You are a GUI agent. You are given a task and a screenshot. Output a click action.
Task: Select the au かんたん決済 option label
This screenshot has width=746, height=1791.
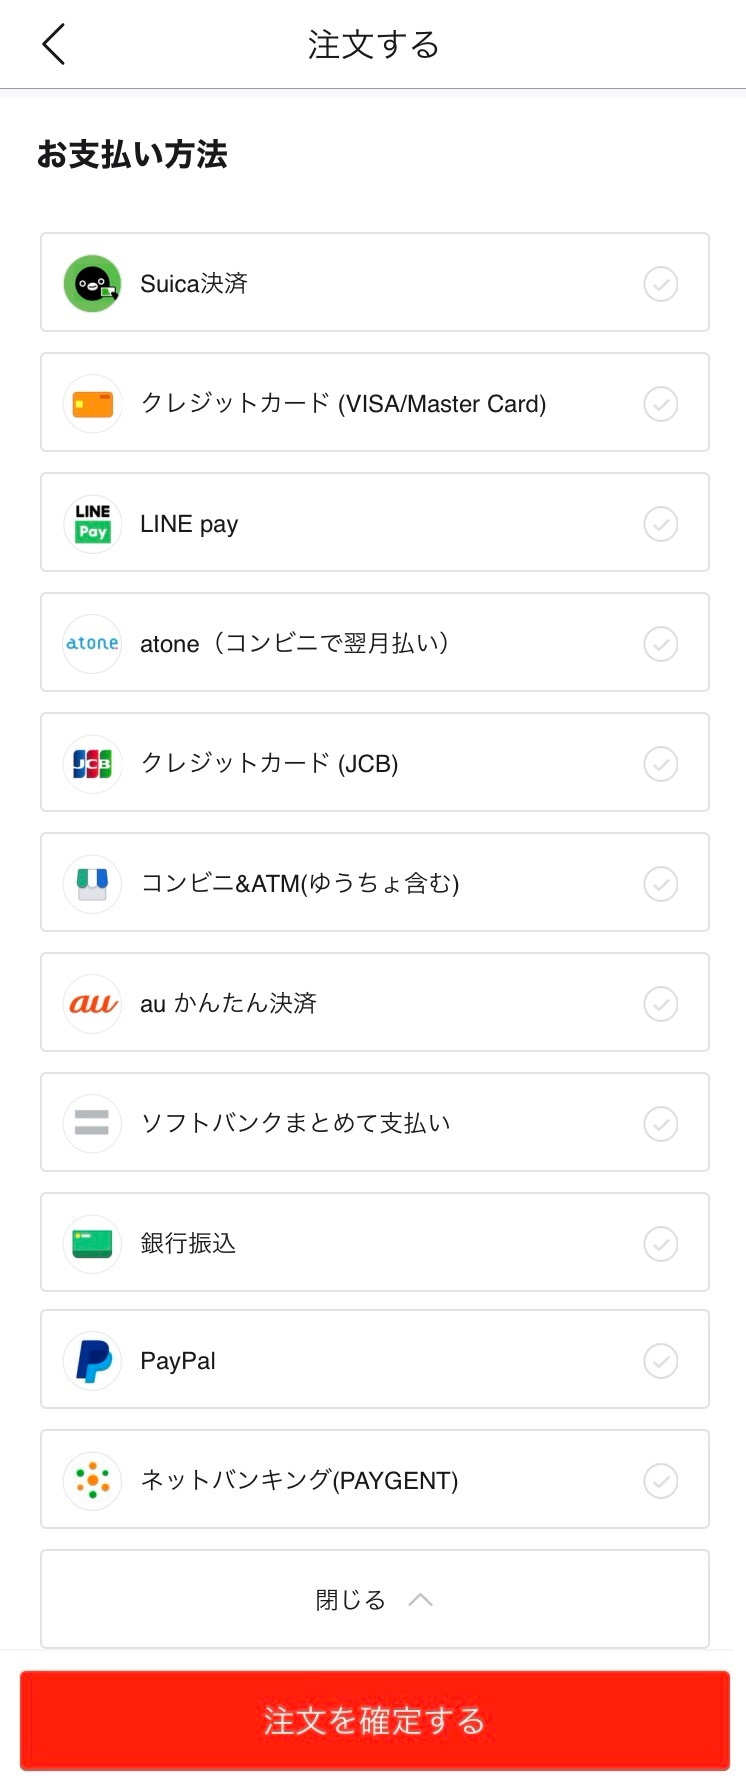(228, 1003)
